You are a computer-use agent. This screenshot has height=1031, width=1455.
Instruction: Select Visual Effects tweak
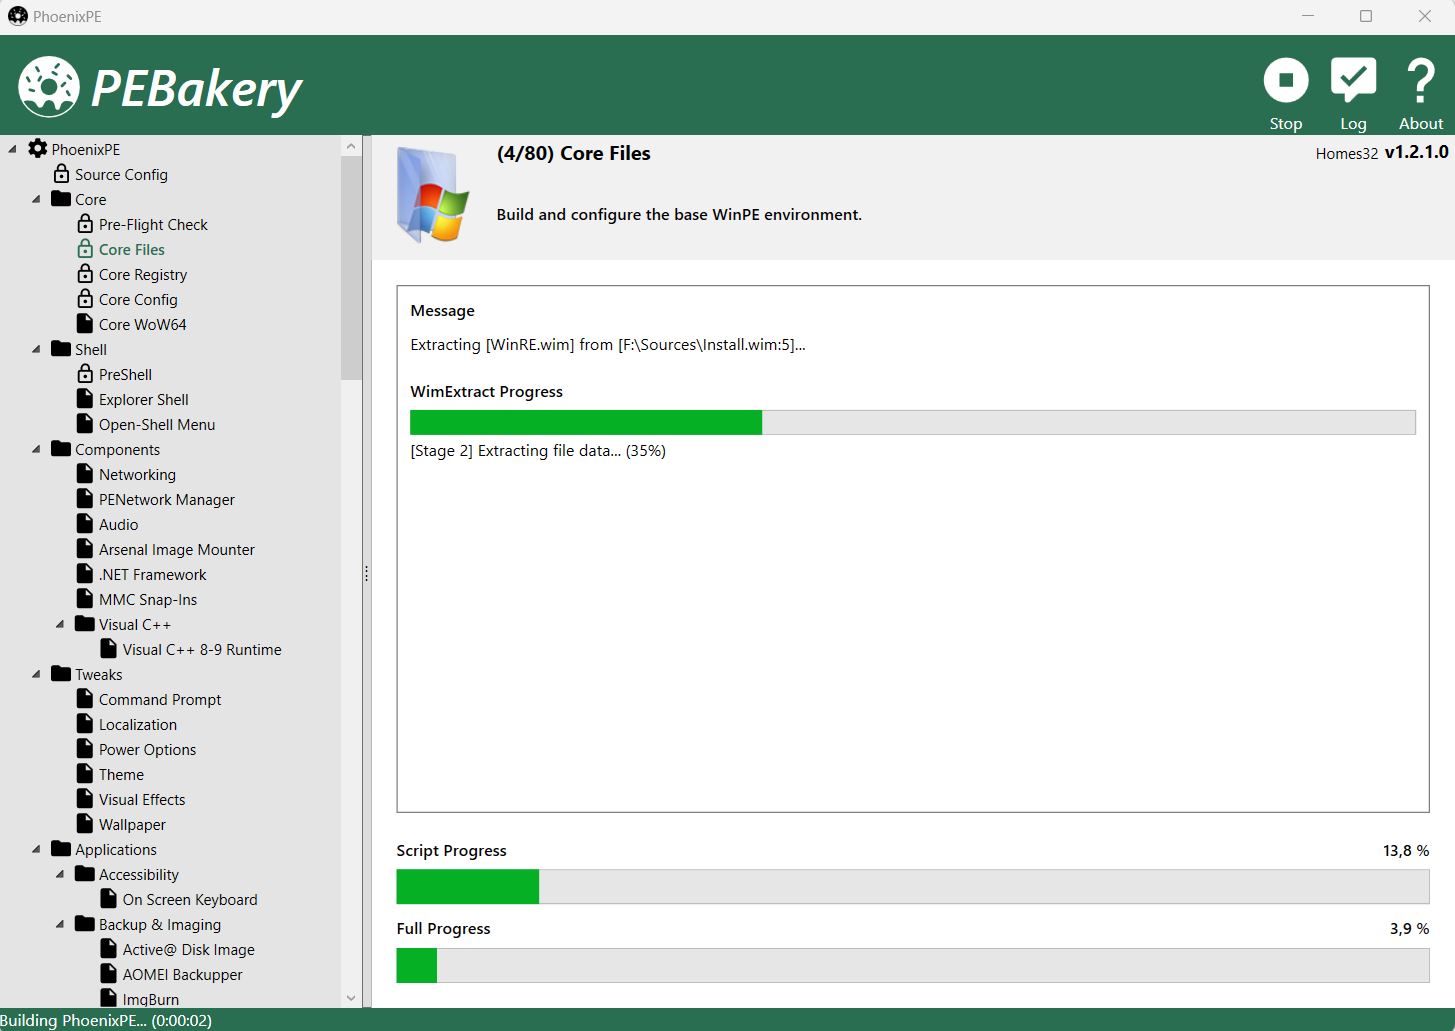coord(142,799)
